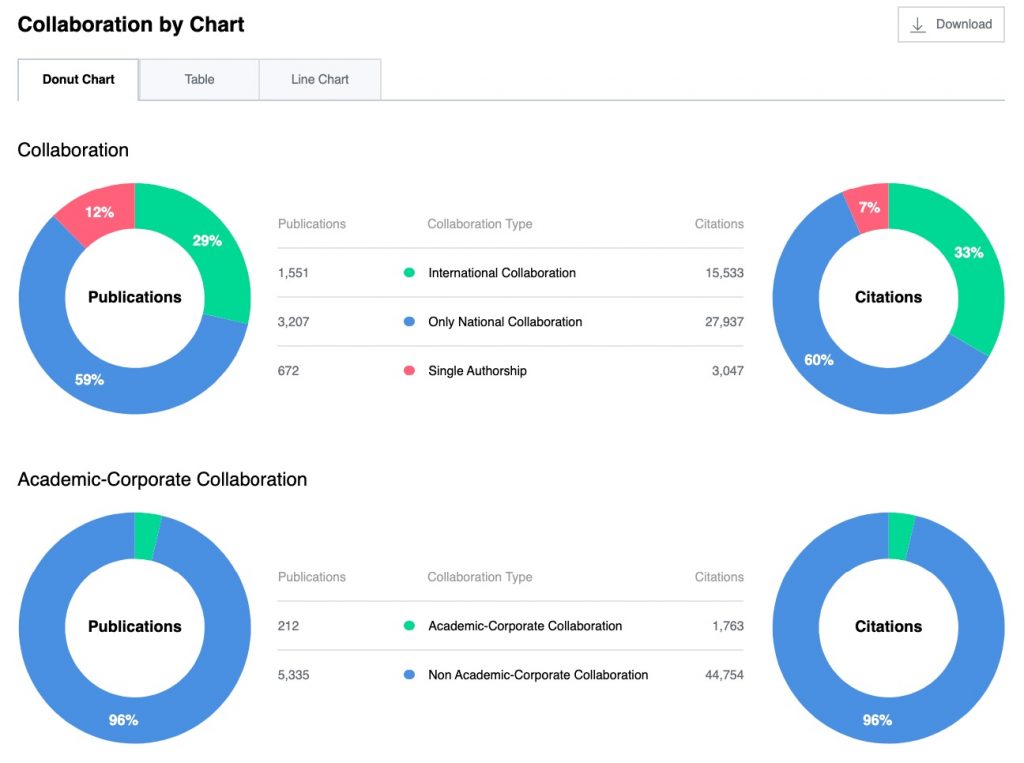Click the blue Non Academic-Corporate Collaboration dot
This screenshot has height=763, width=1024.
pyautogui.click(x=409, y=675)
